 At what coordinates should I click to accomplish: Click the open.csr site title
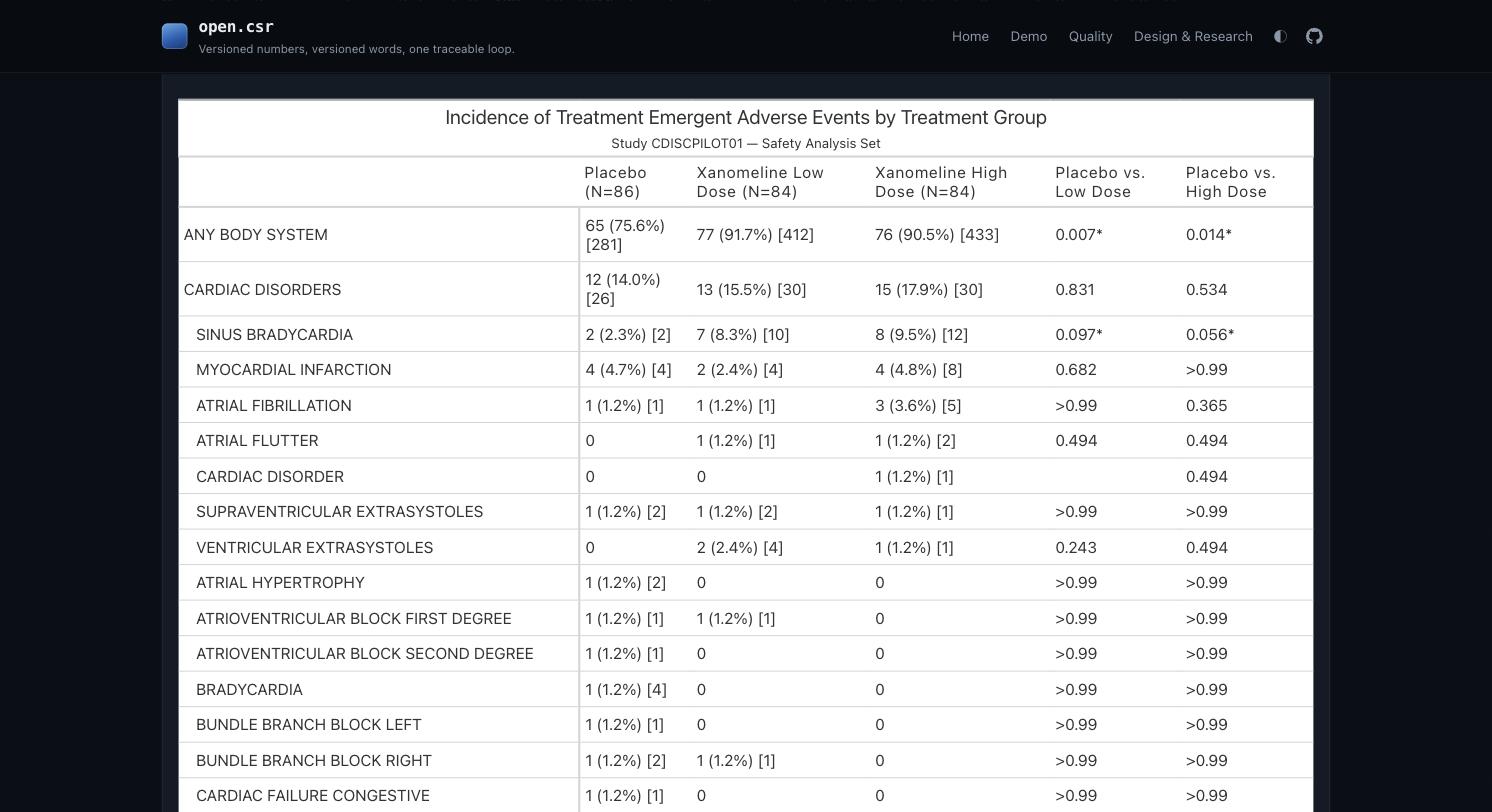(x=236, y=27)
